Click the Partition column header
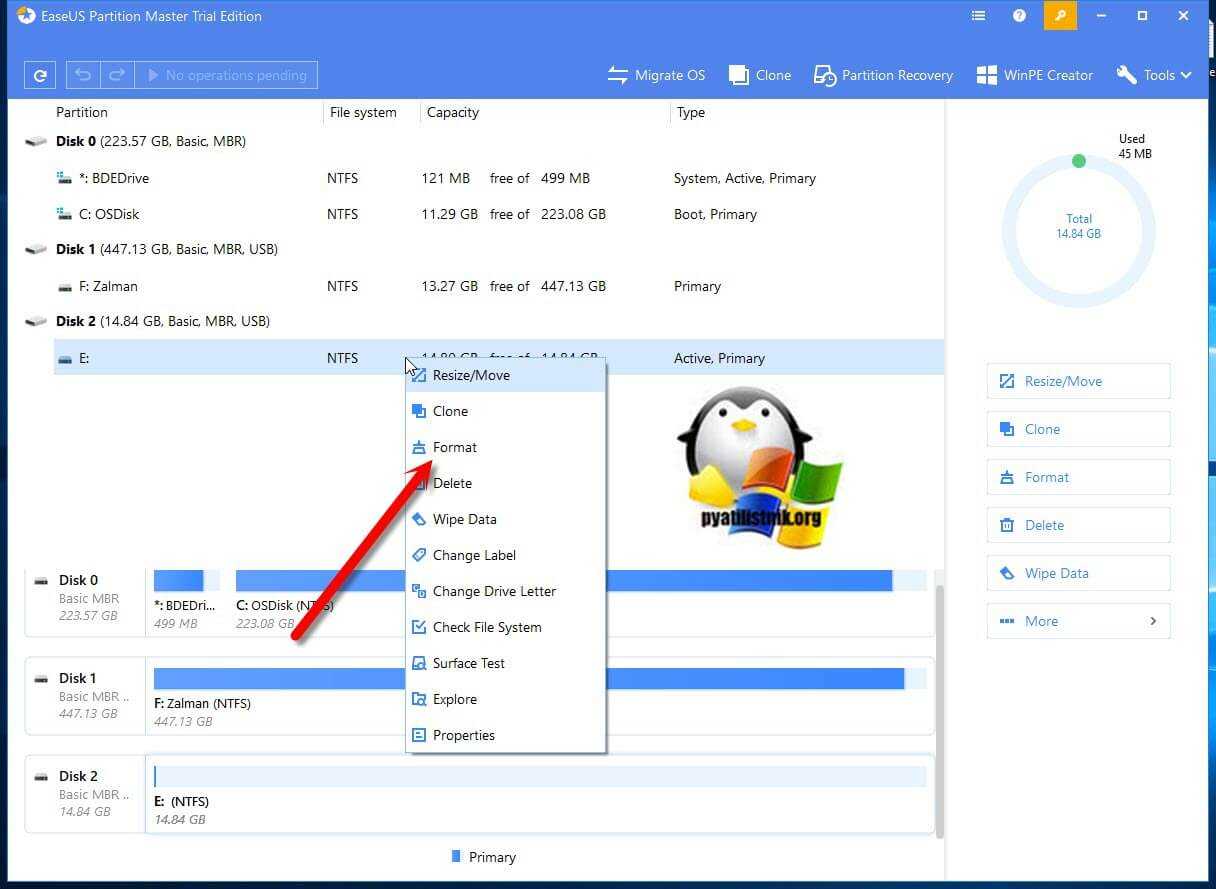This screenshot has width=1216, height=889. point(82,112)
